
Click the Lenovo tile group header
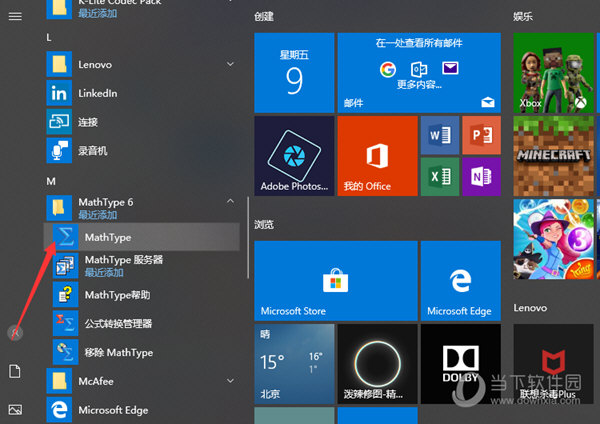pyautogui.click(x=530, y=308)
